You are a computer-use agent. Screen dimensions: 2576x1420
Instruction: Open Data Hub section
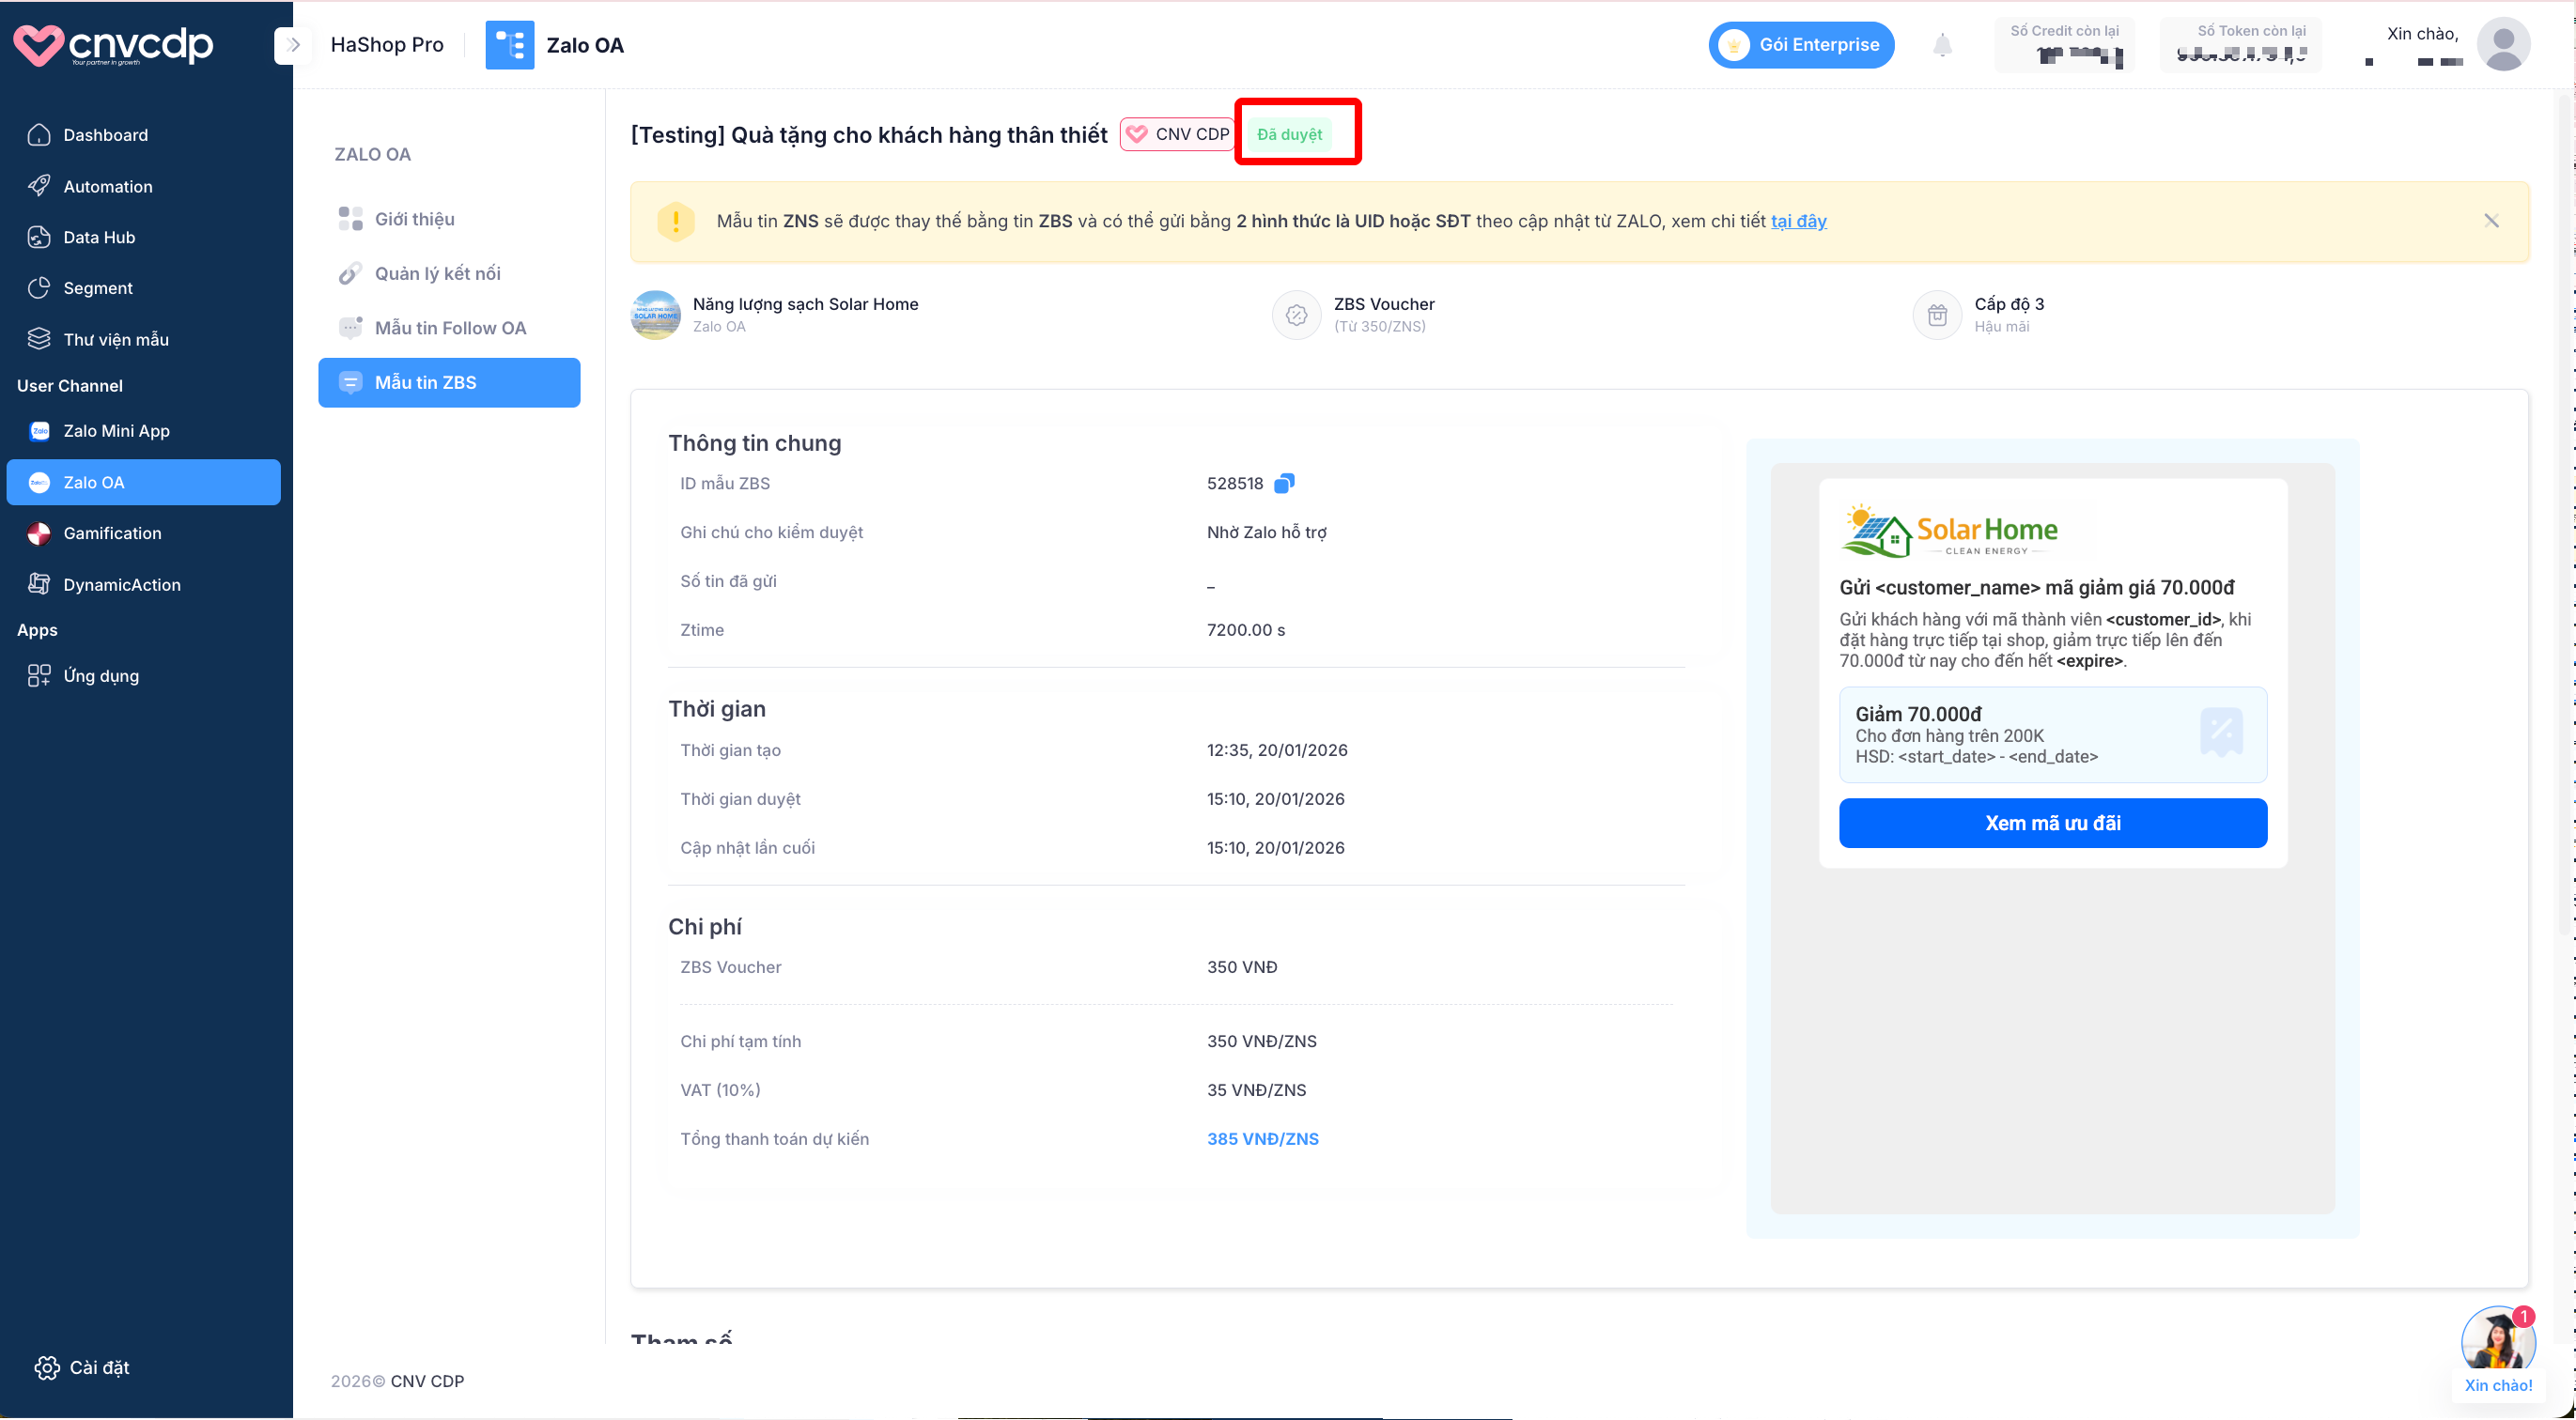[99, 237]
